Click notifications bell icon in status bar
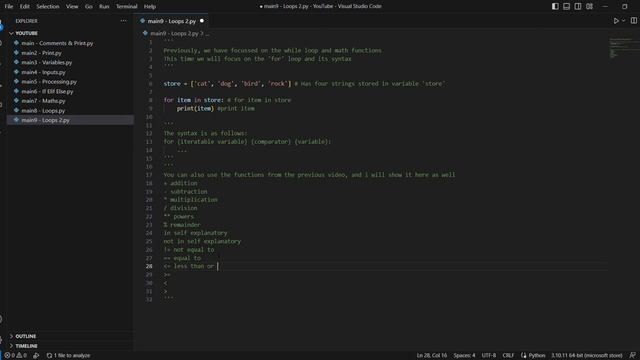Viewport: 640px width, 360px height. (x=632, y=356)
